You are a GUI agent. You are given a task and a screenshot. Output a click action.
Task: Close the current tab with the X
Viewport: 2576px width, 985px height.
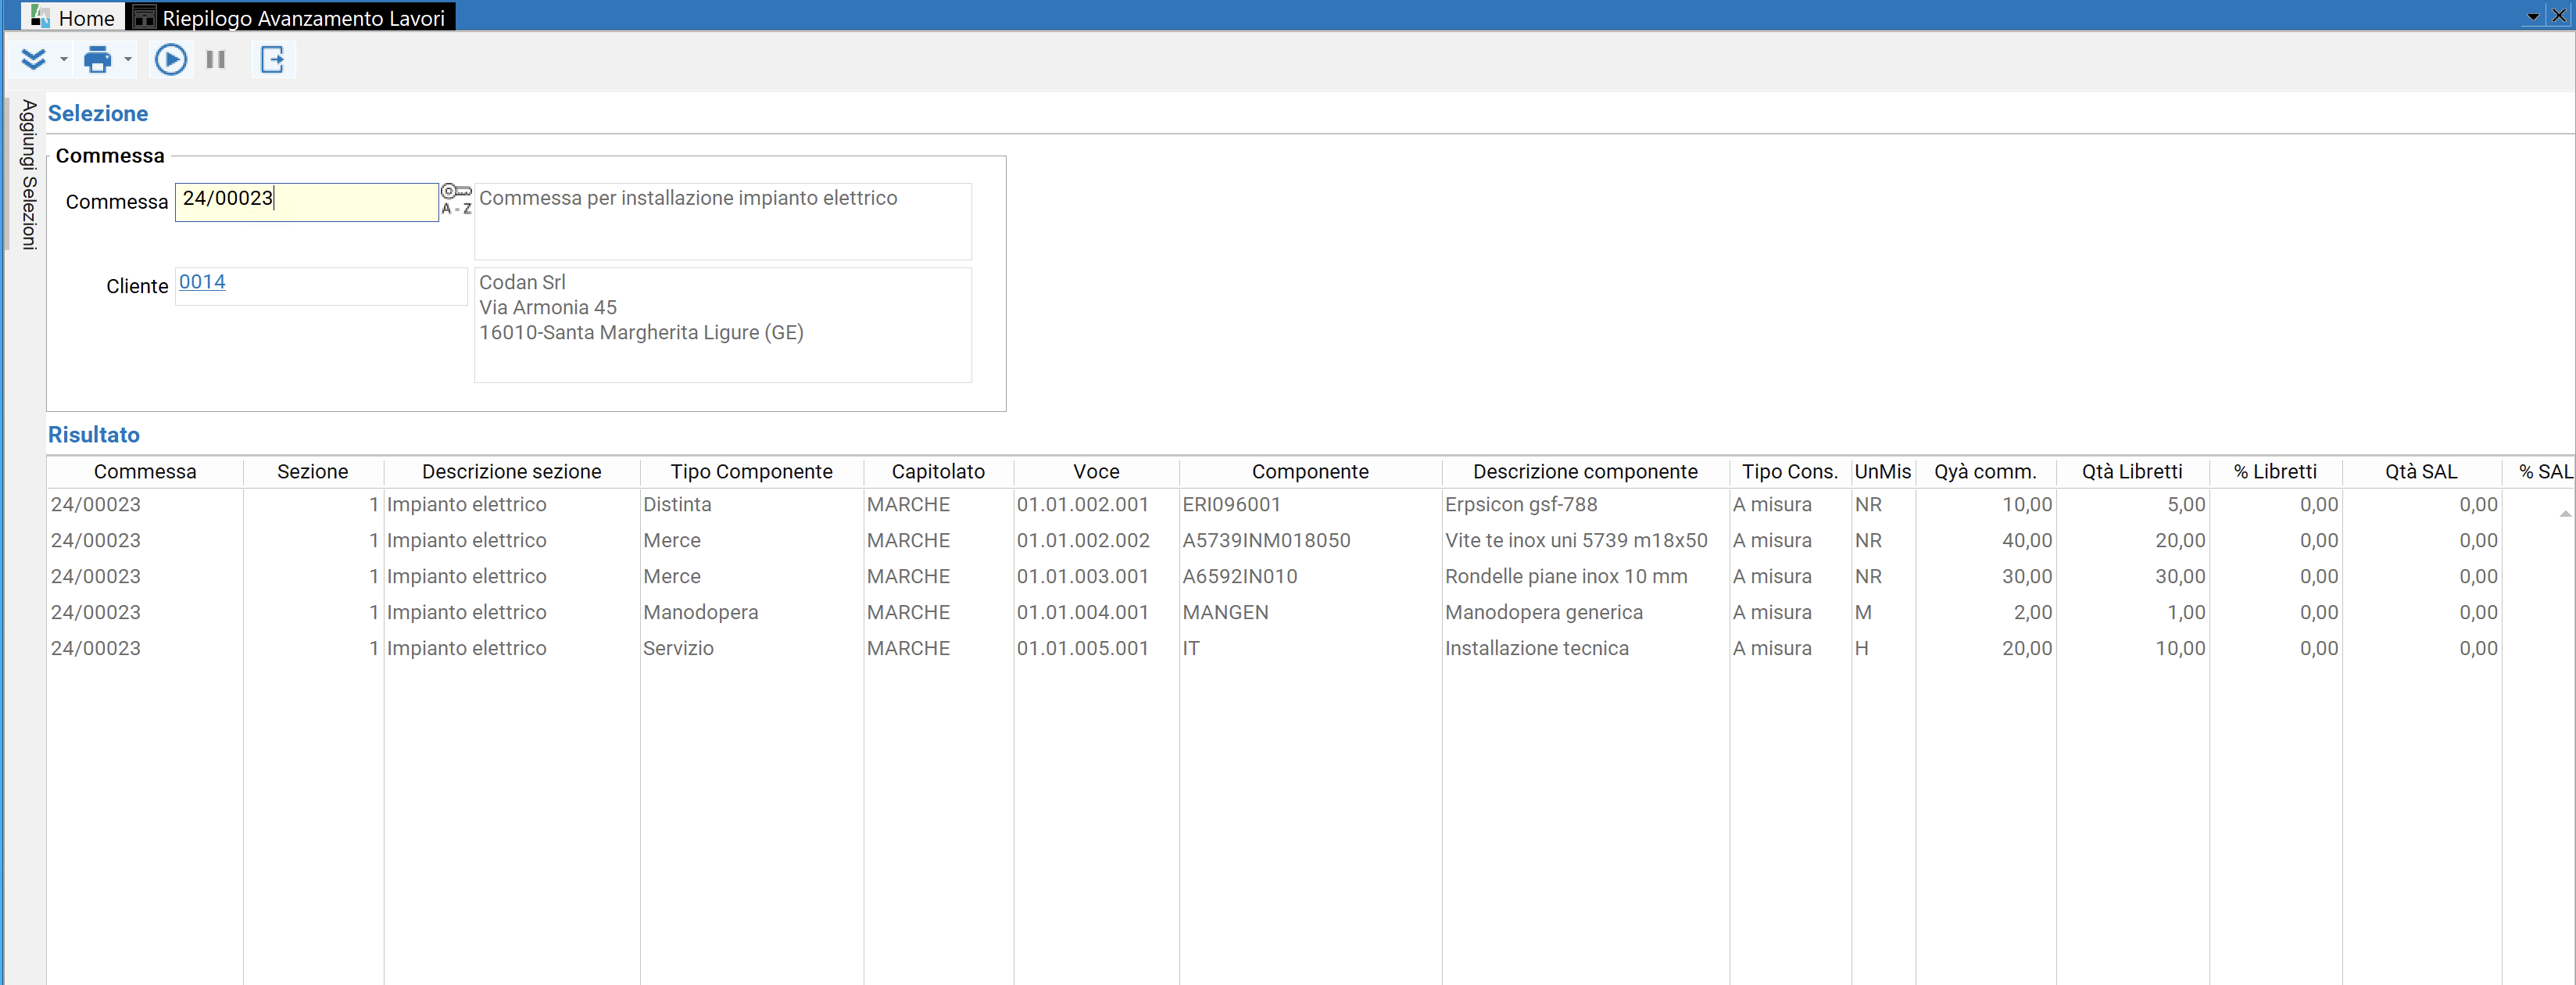click(2559, 15)
